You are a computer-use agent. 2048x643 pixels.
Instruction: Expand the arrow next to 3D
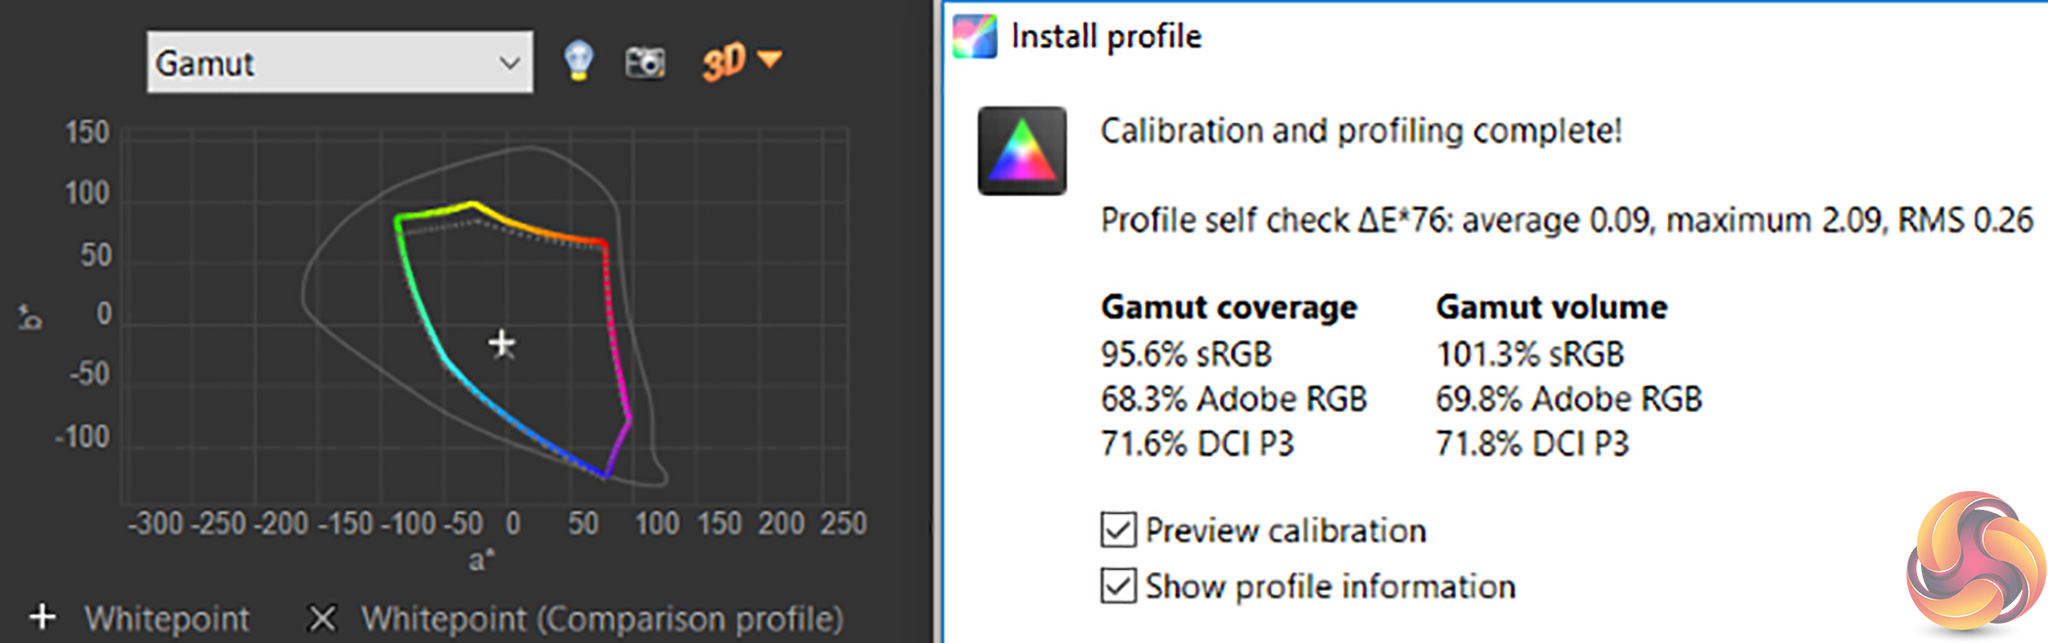[769, 60]
